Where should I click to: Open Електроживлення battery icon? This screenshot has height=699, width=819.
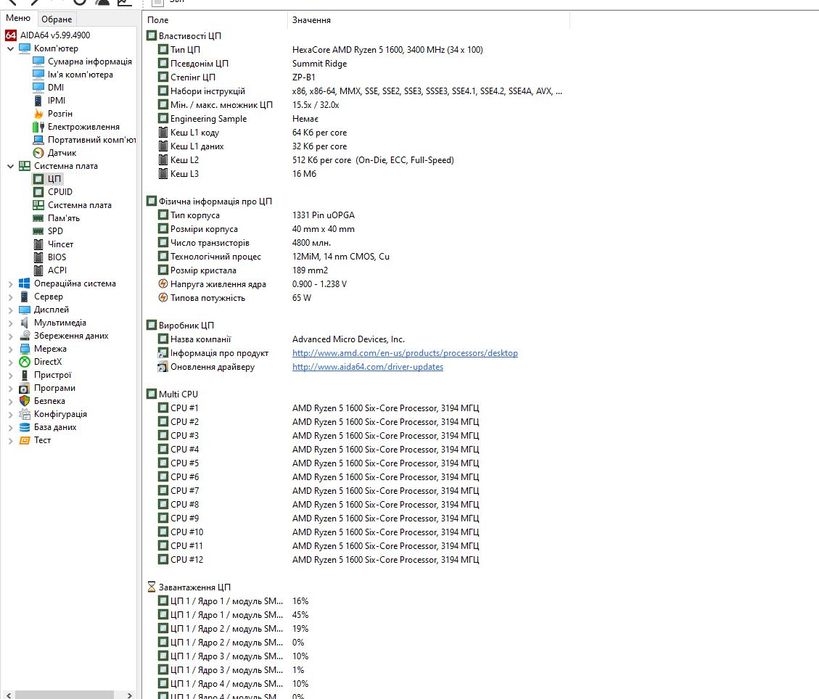[38, 126]
